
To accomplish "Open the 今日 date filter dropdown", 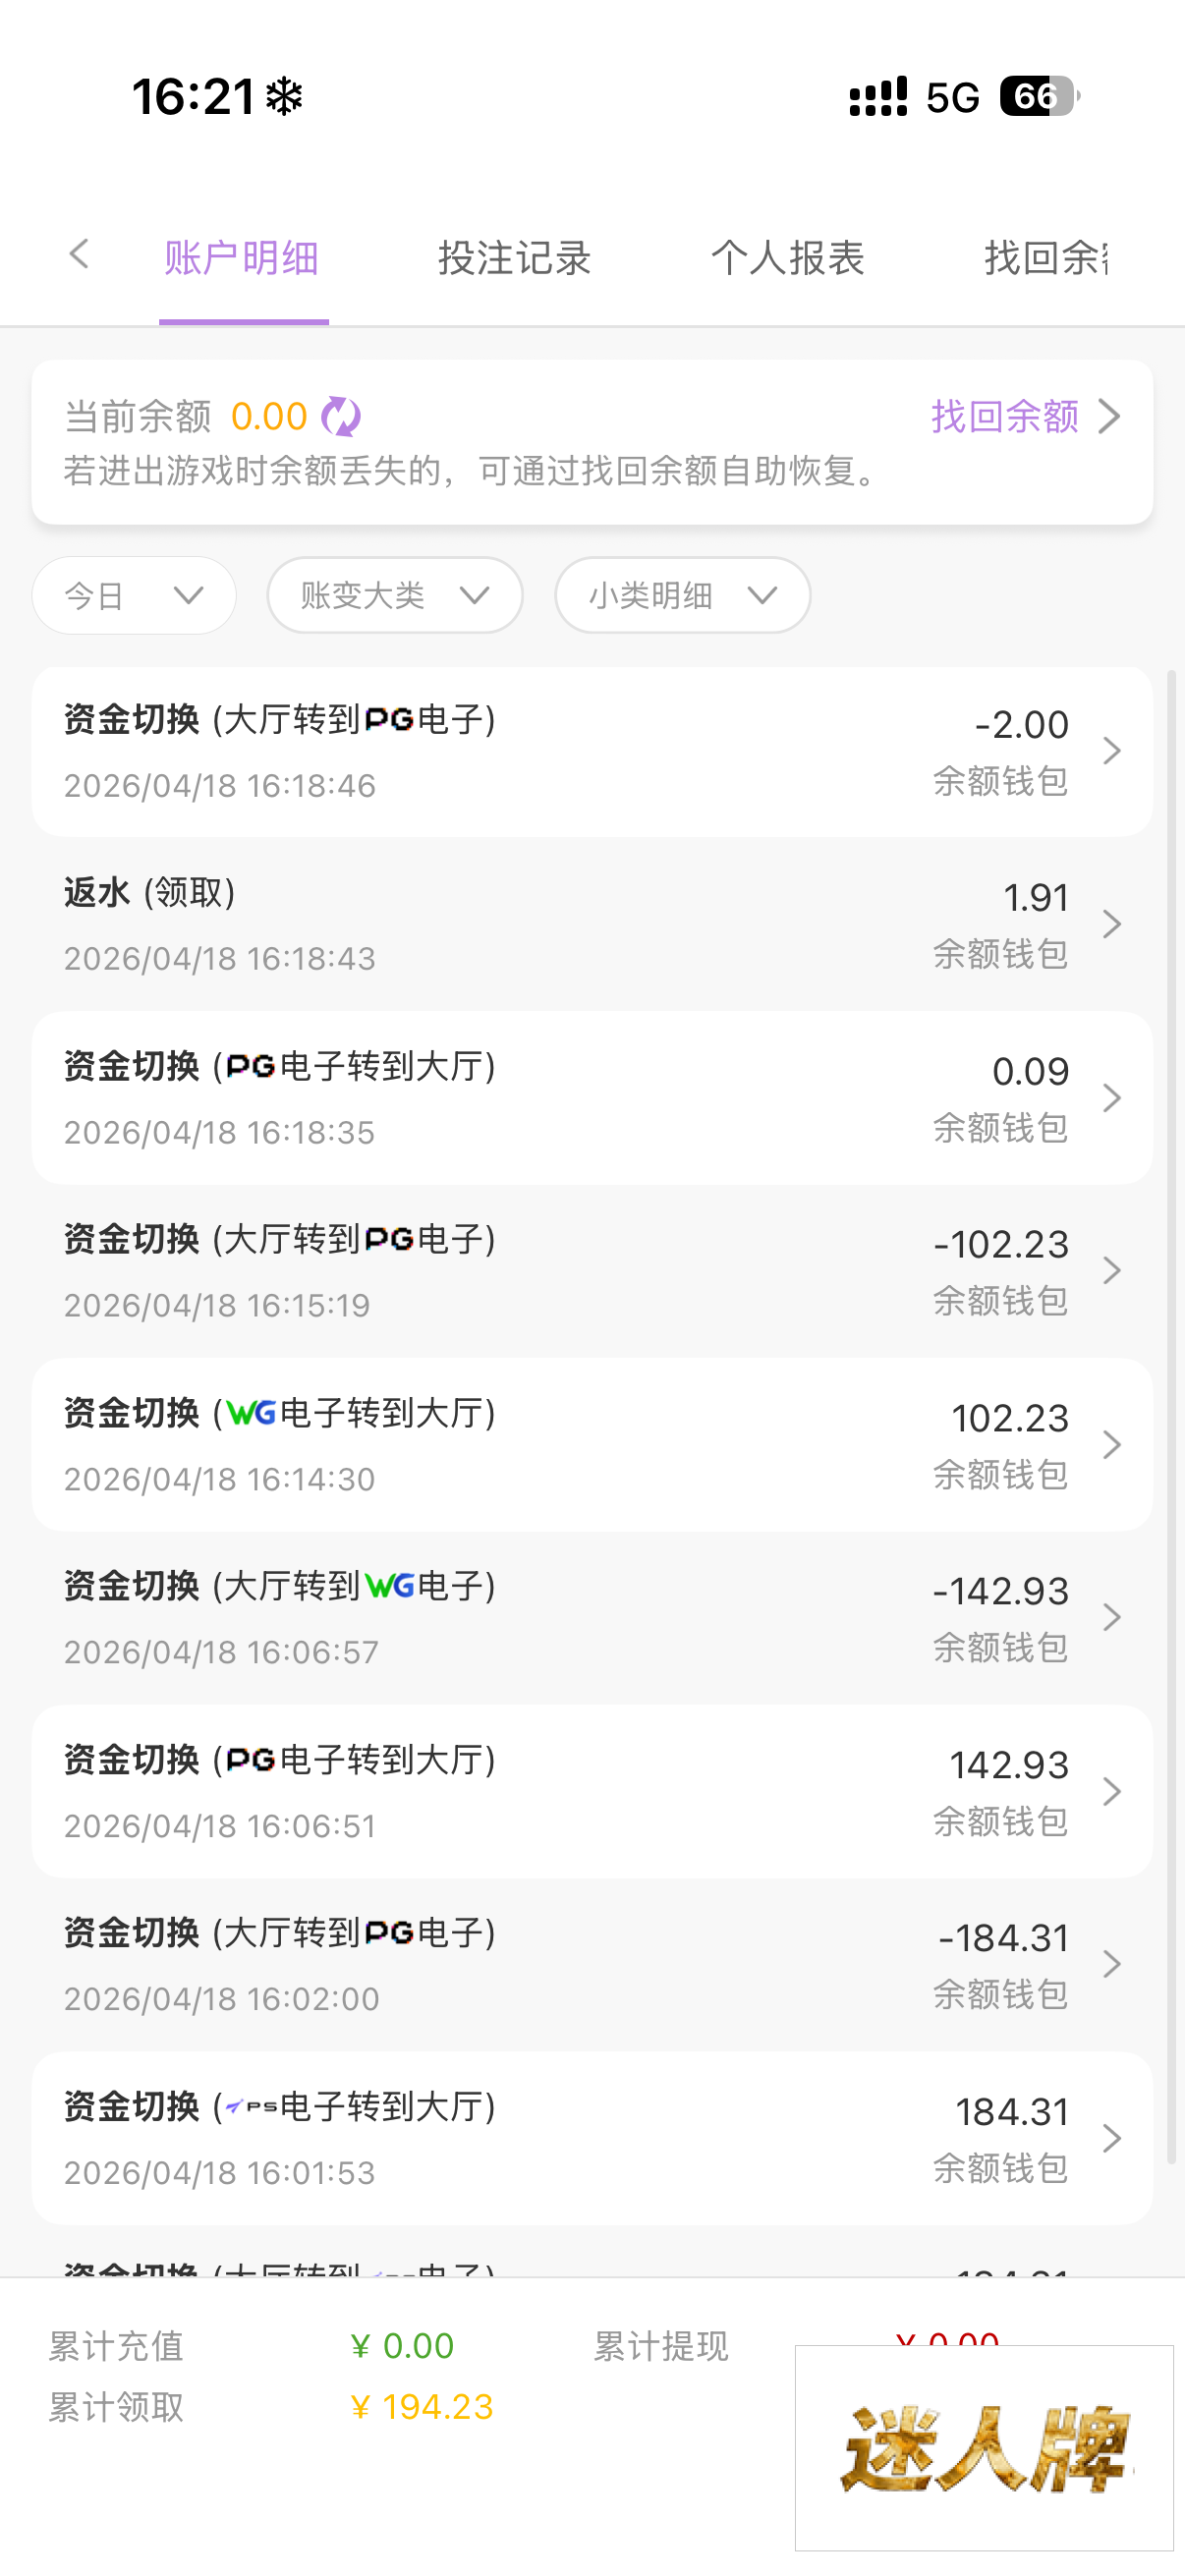I will tap(134, 596).
